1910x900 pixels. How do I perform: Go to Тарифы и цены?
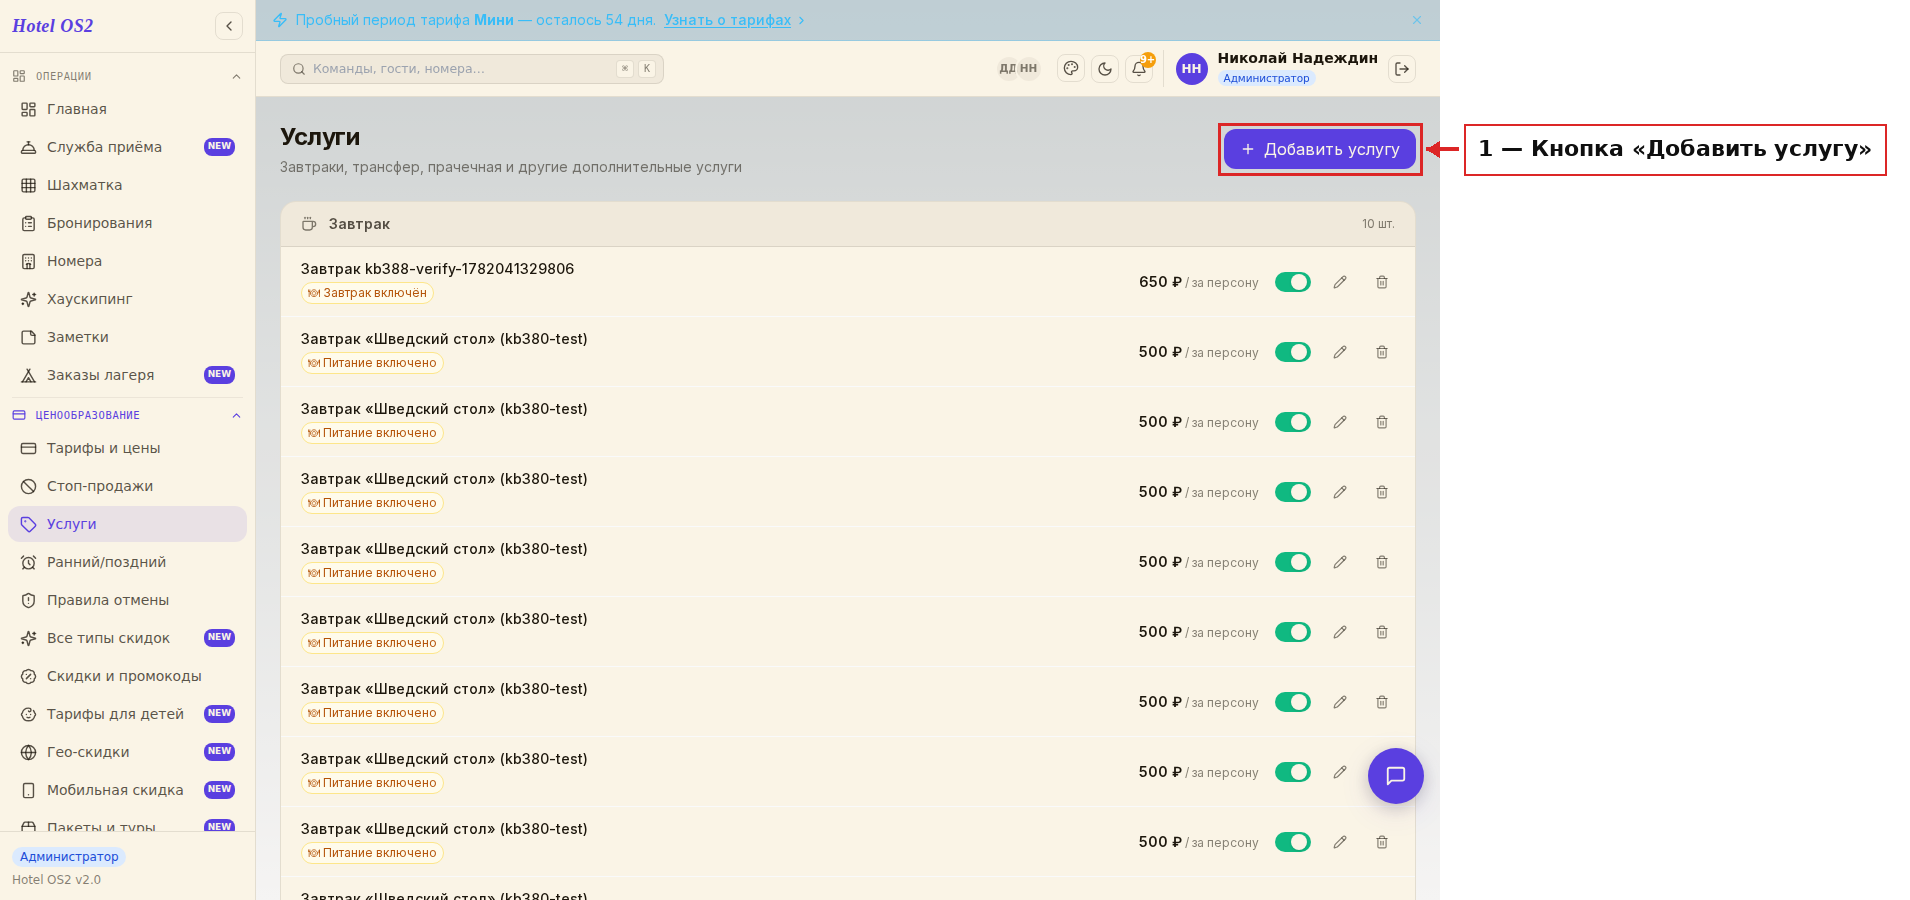click(x=127, y=448)
